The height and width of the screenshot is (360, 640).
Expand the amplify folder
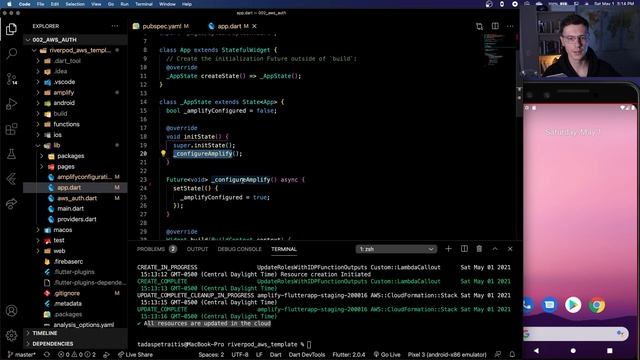click(x=76, y=93)
